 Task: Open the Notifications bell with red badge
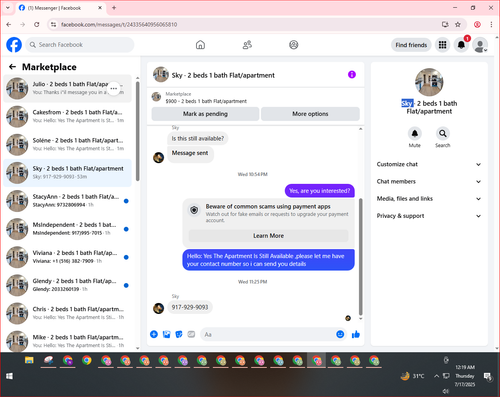click(x=461, y=45)
